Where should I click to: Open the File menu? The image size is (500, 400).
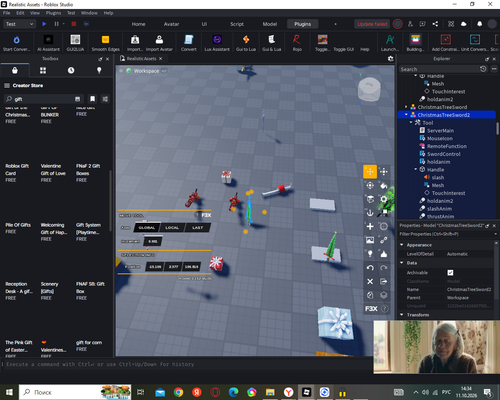(7, 13)
